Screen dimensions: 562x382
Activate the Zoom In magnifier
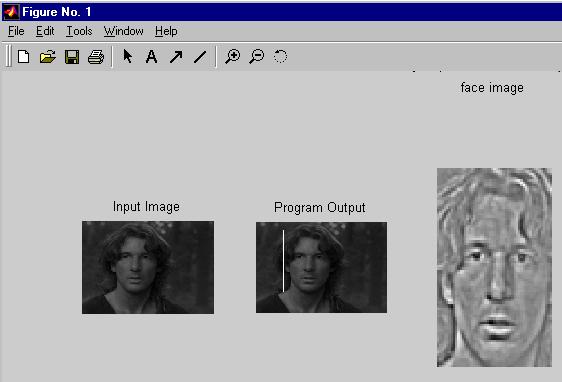233,57
